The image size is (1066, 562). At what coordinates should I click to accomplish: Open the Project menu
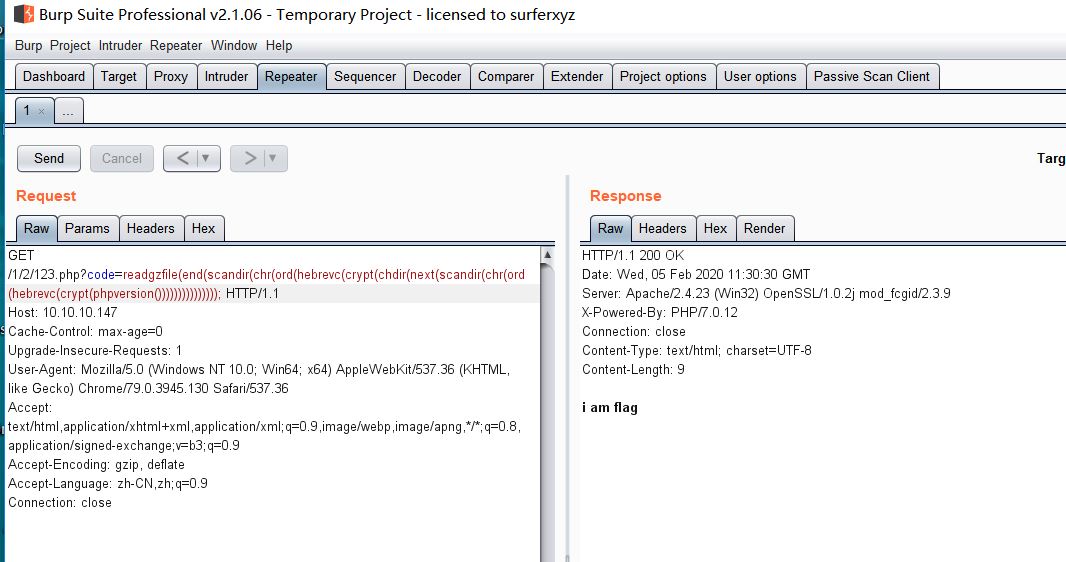(70, 46)
